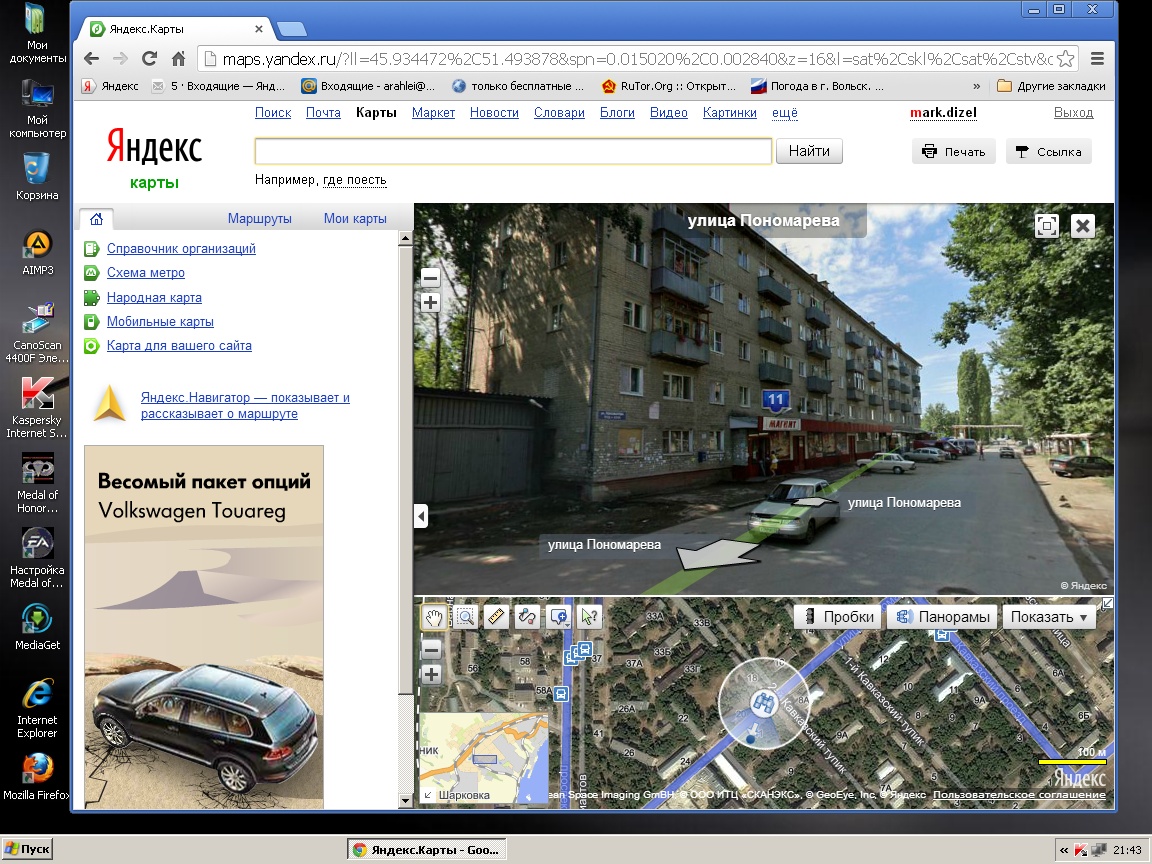Close the street panorama viewer
This screenshot has height=864, width=1152.
(x=1082, y=226)
